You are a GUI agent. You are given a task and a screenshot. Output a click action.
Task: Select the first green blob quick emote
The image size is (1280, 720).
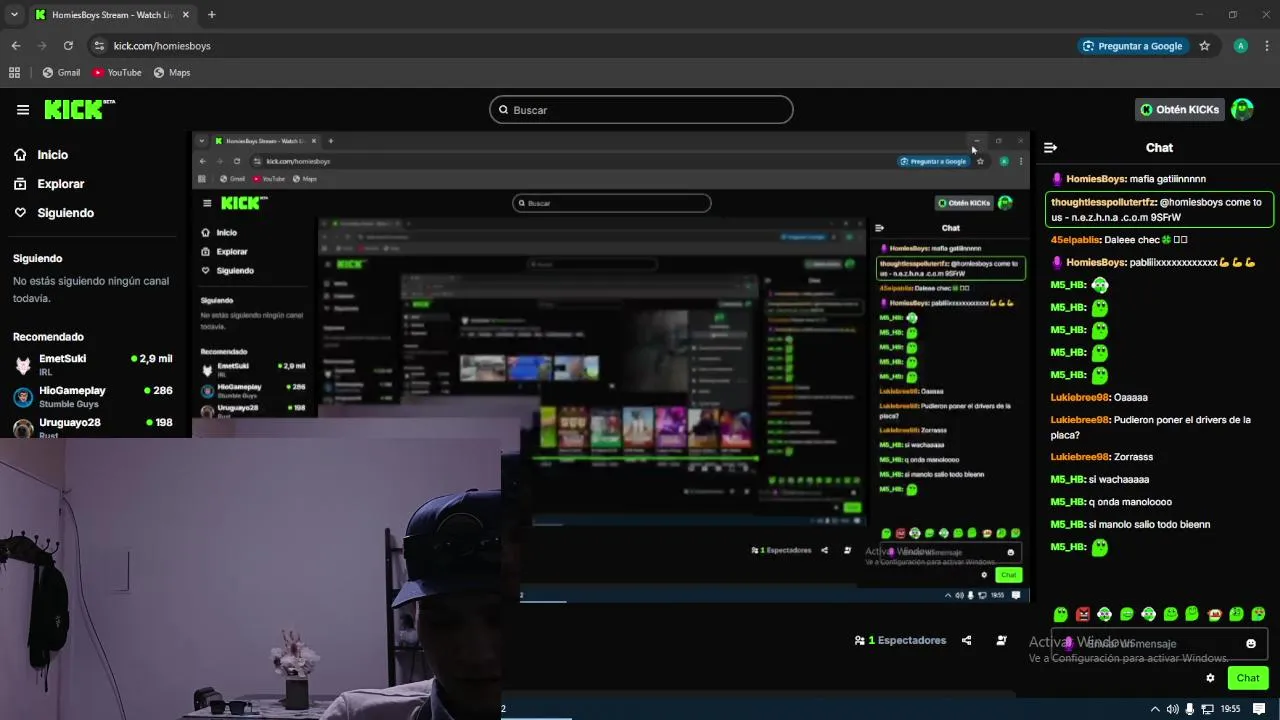click(1060, 614)
